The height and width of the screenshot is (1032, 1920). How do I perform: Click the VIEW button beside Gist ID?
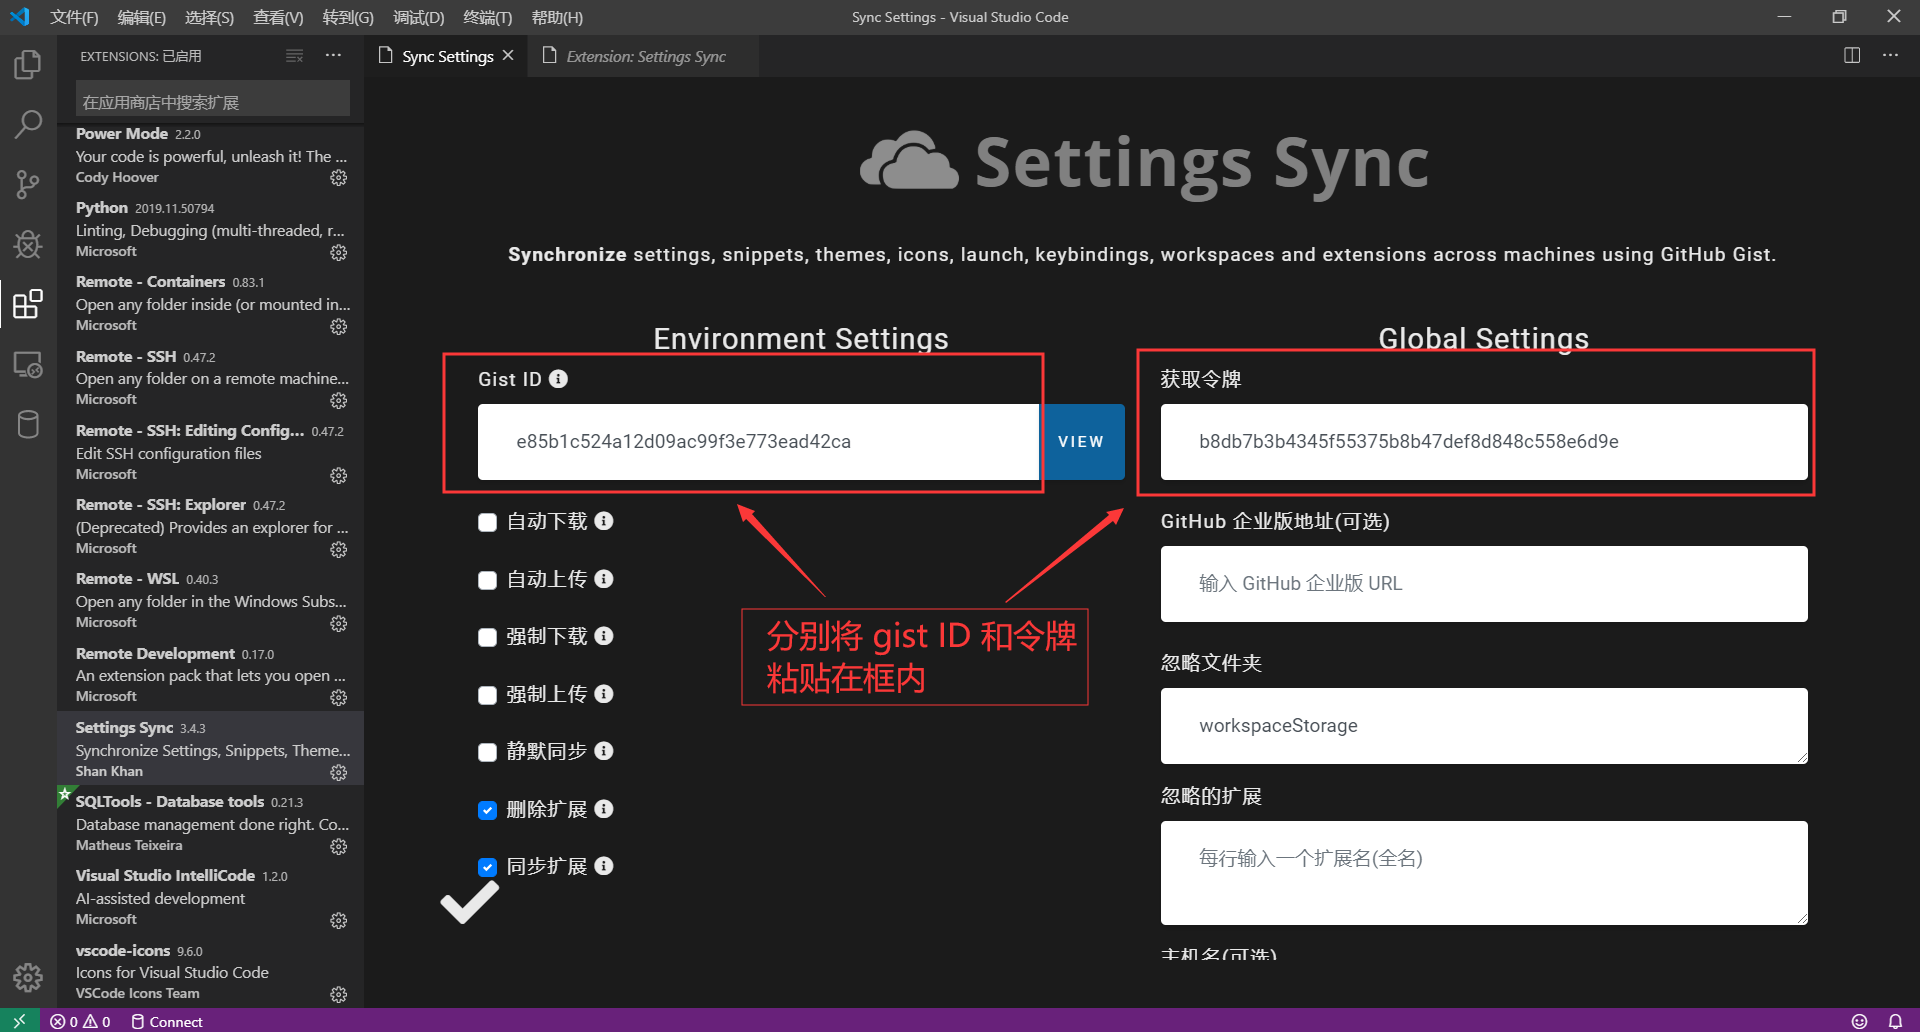[1081, 442]
